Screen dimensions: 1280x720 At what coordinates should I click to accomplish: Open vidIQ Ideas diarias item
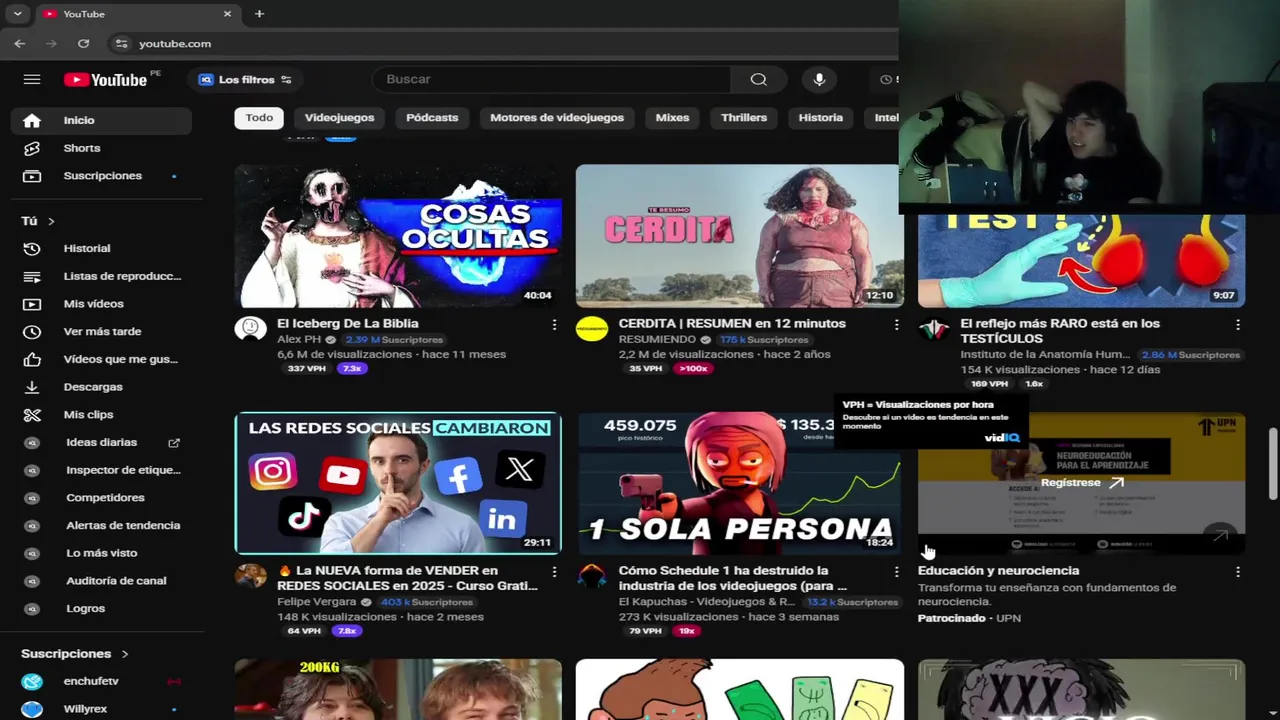click(101, 442)
